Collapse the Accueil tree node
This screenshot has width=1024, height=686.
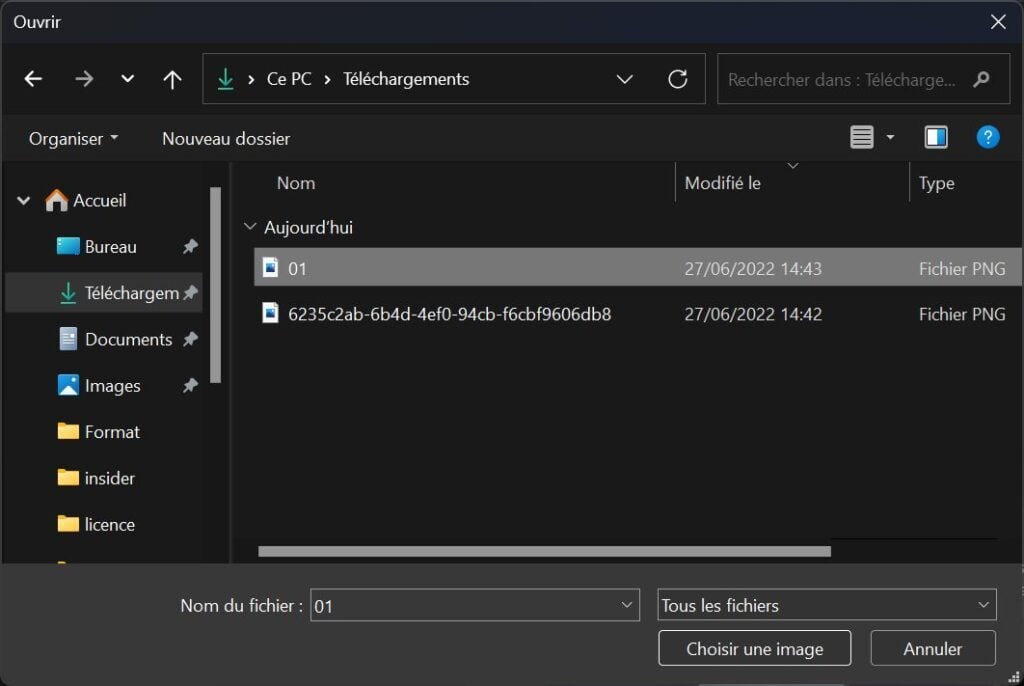click(x=24, y=201)
